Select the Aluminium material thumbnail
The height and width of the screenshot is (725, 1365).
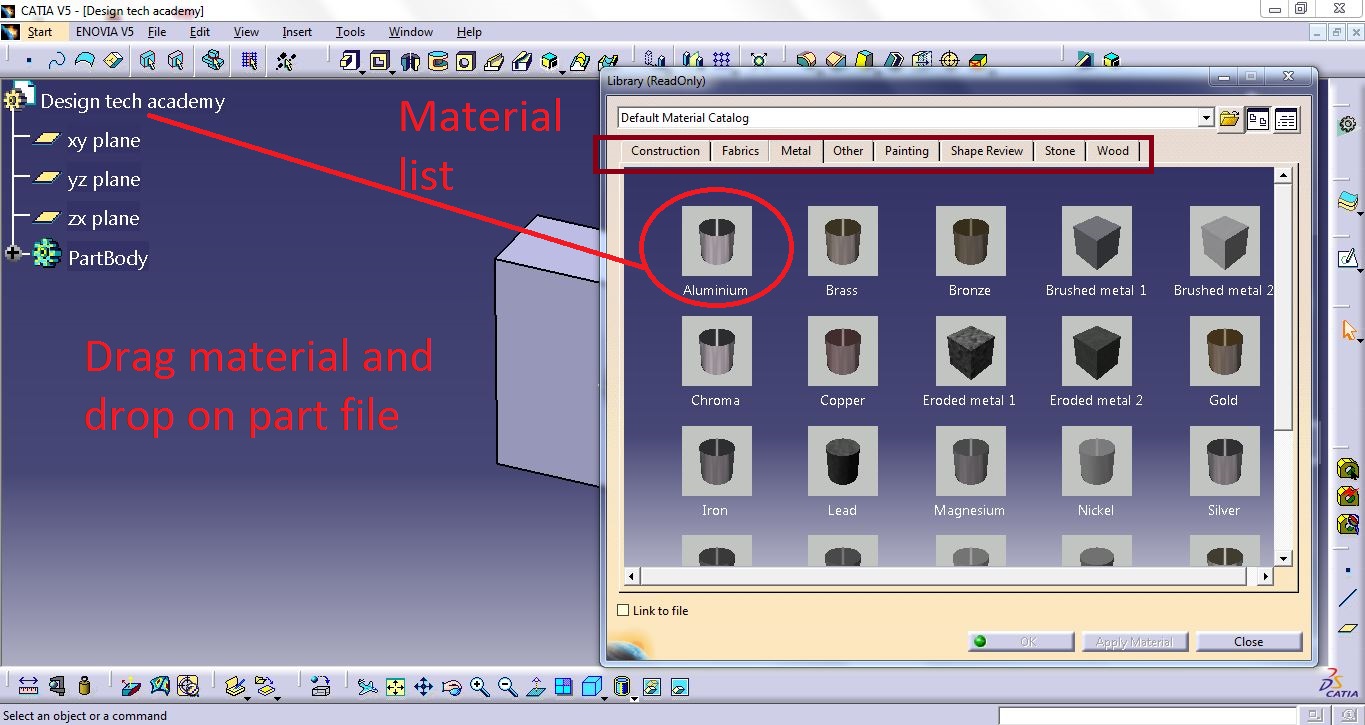coord(715,240)
